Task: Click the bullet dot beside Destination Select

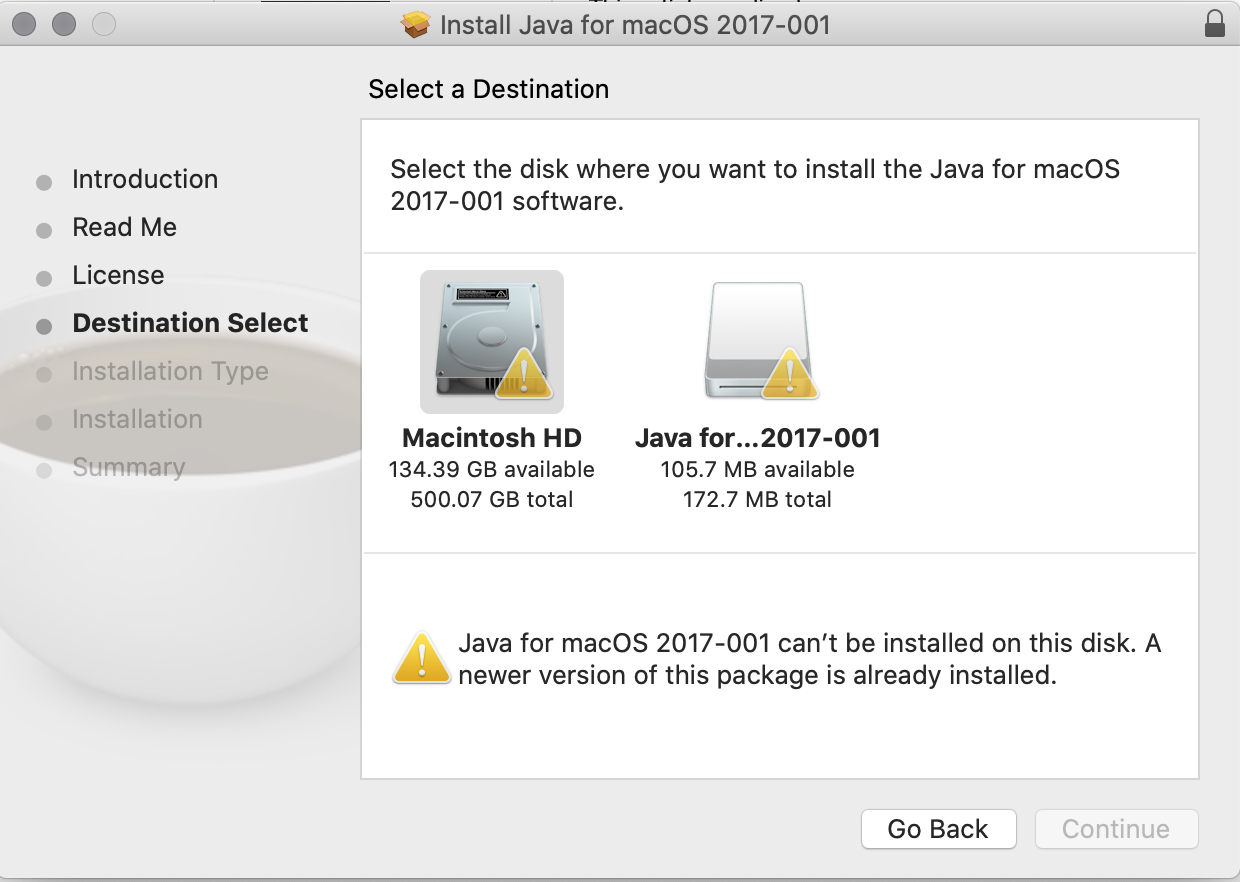Action: point(44,326)
